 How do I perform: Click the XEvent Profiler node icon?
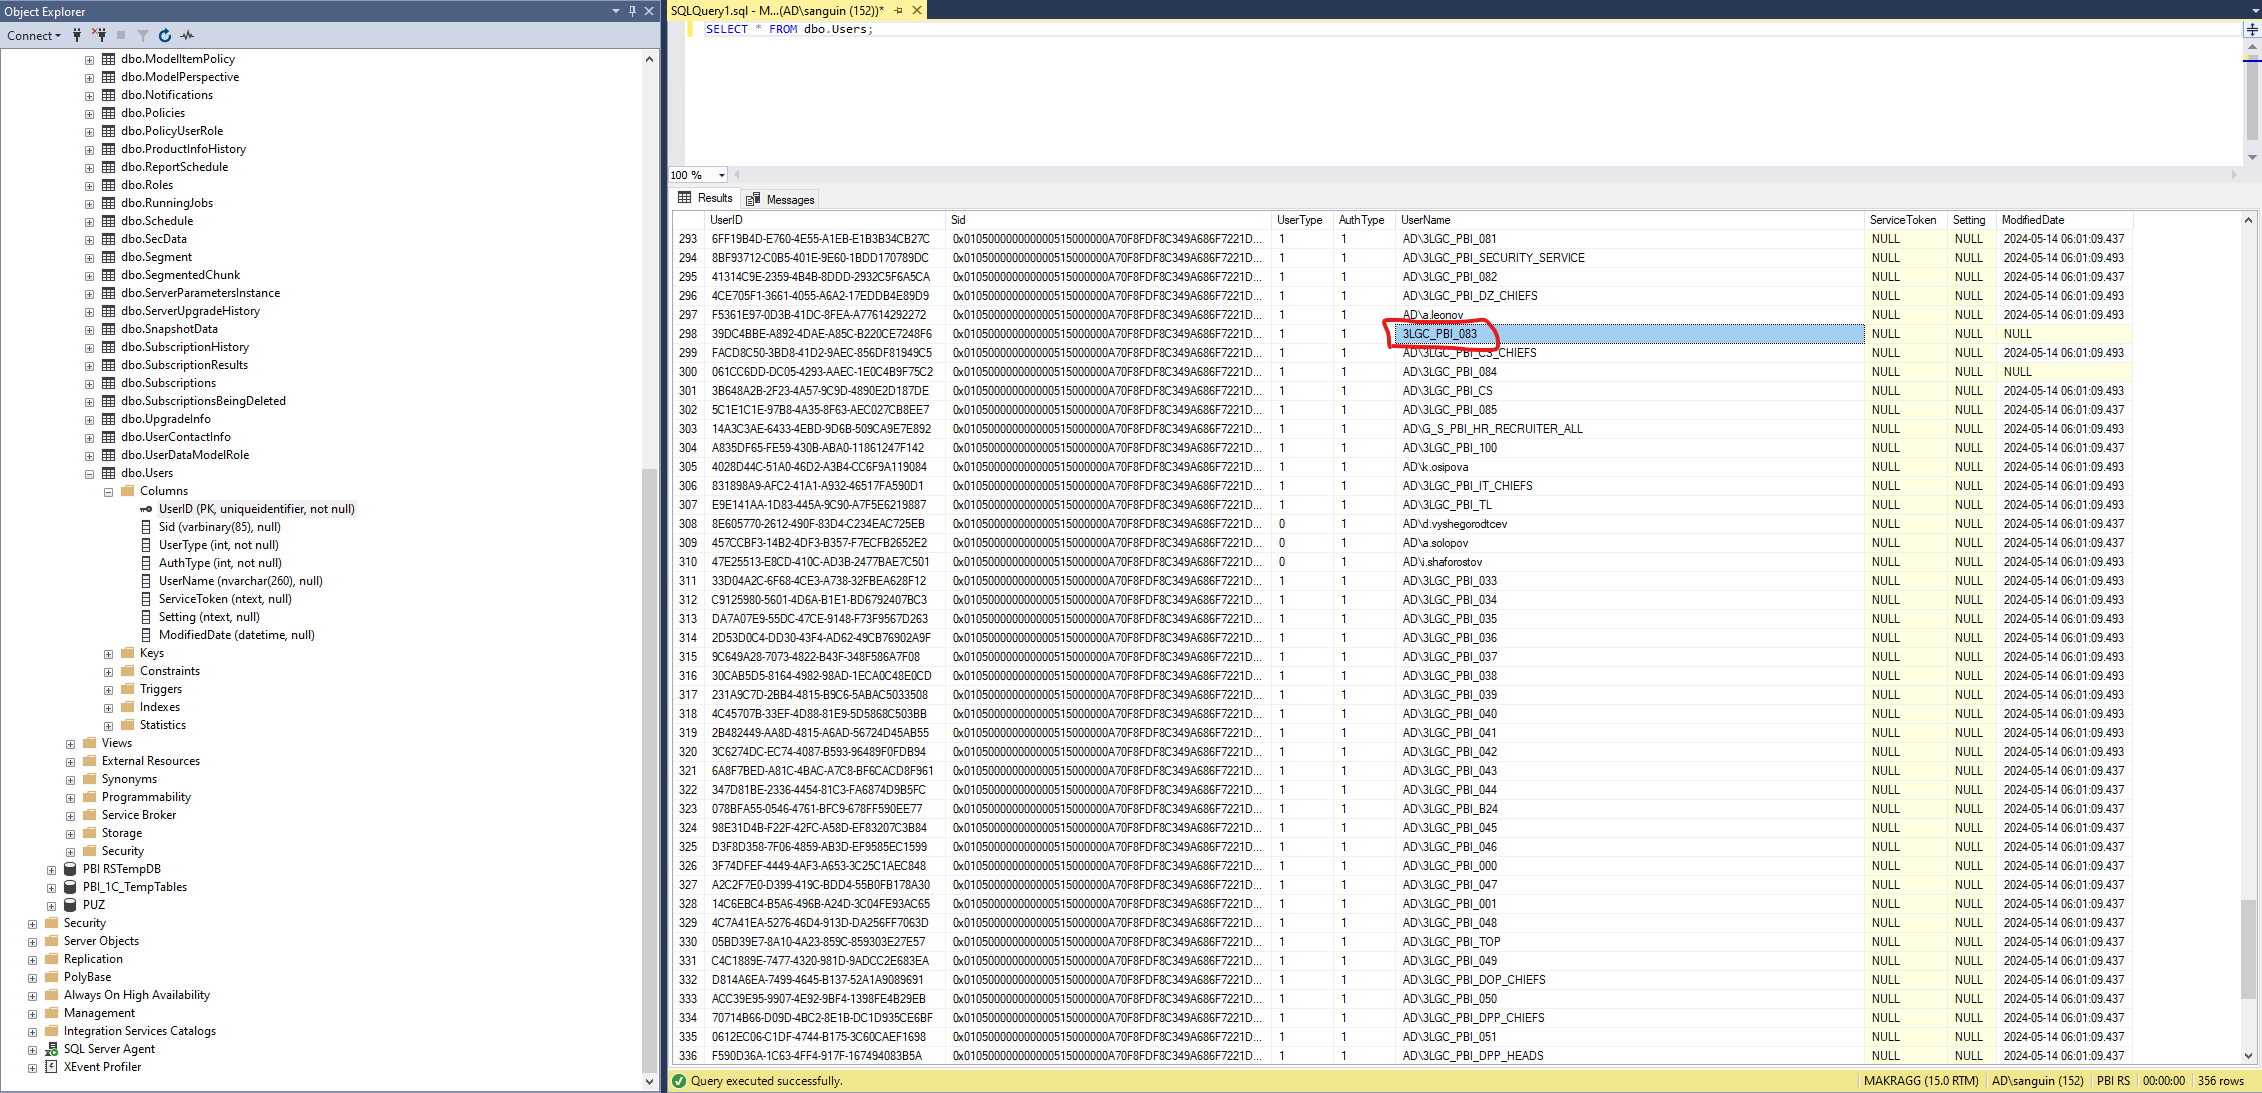pos(51,1067)
